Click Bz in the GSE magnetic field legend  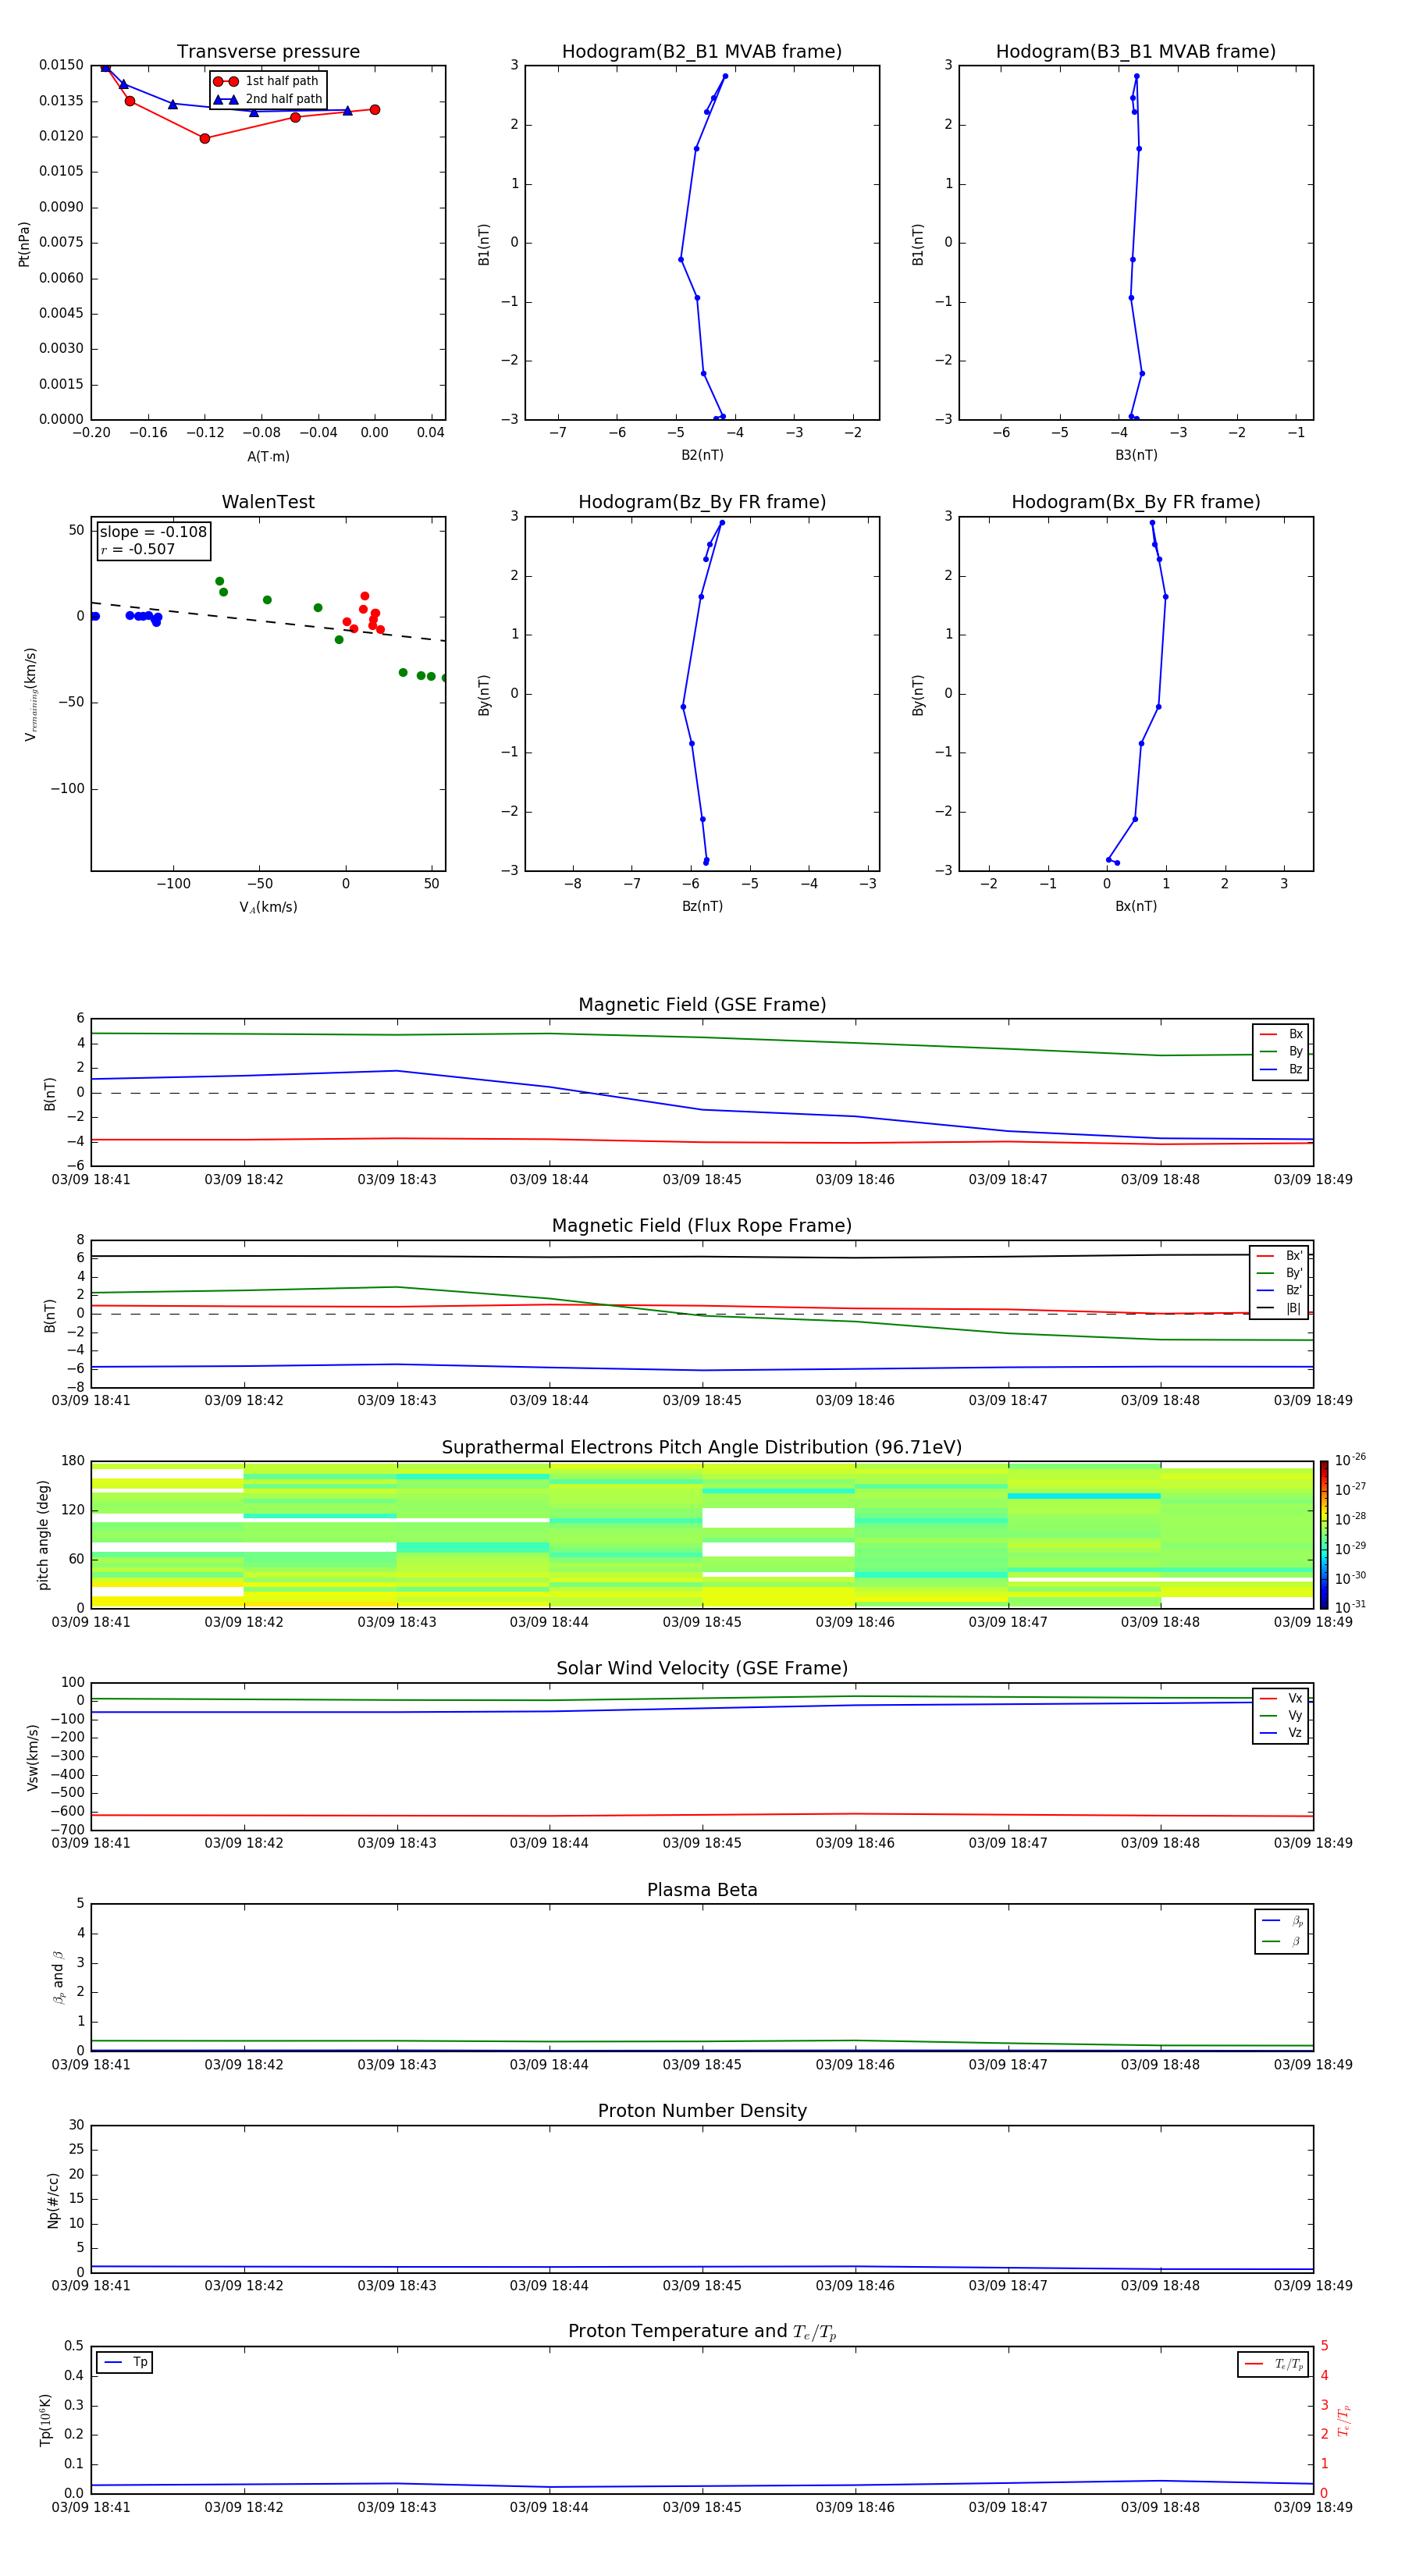(x=1282, y=1070)
